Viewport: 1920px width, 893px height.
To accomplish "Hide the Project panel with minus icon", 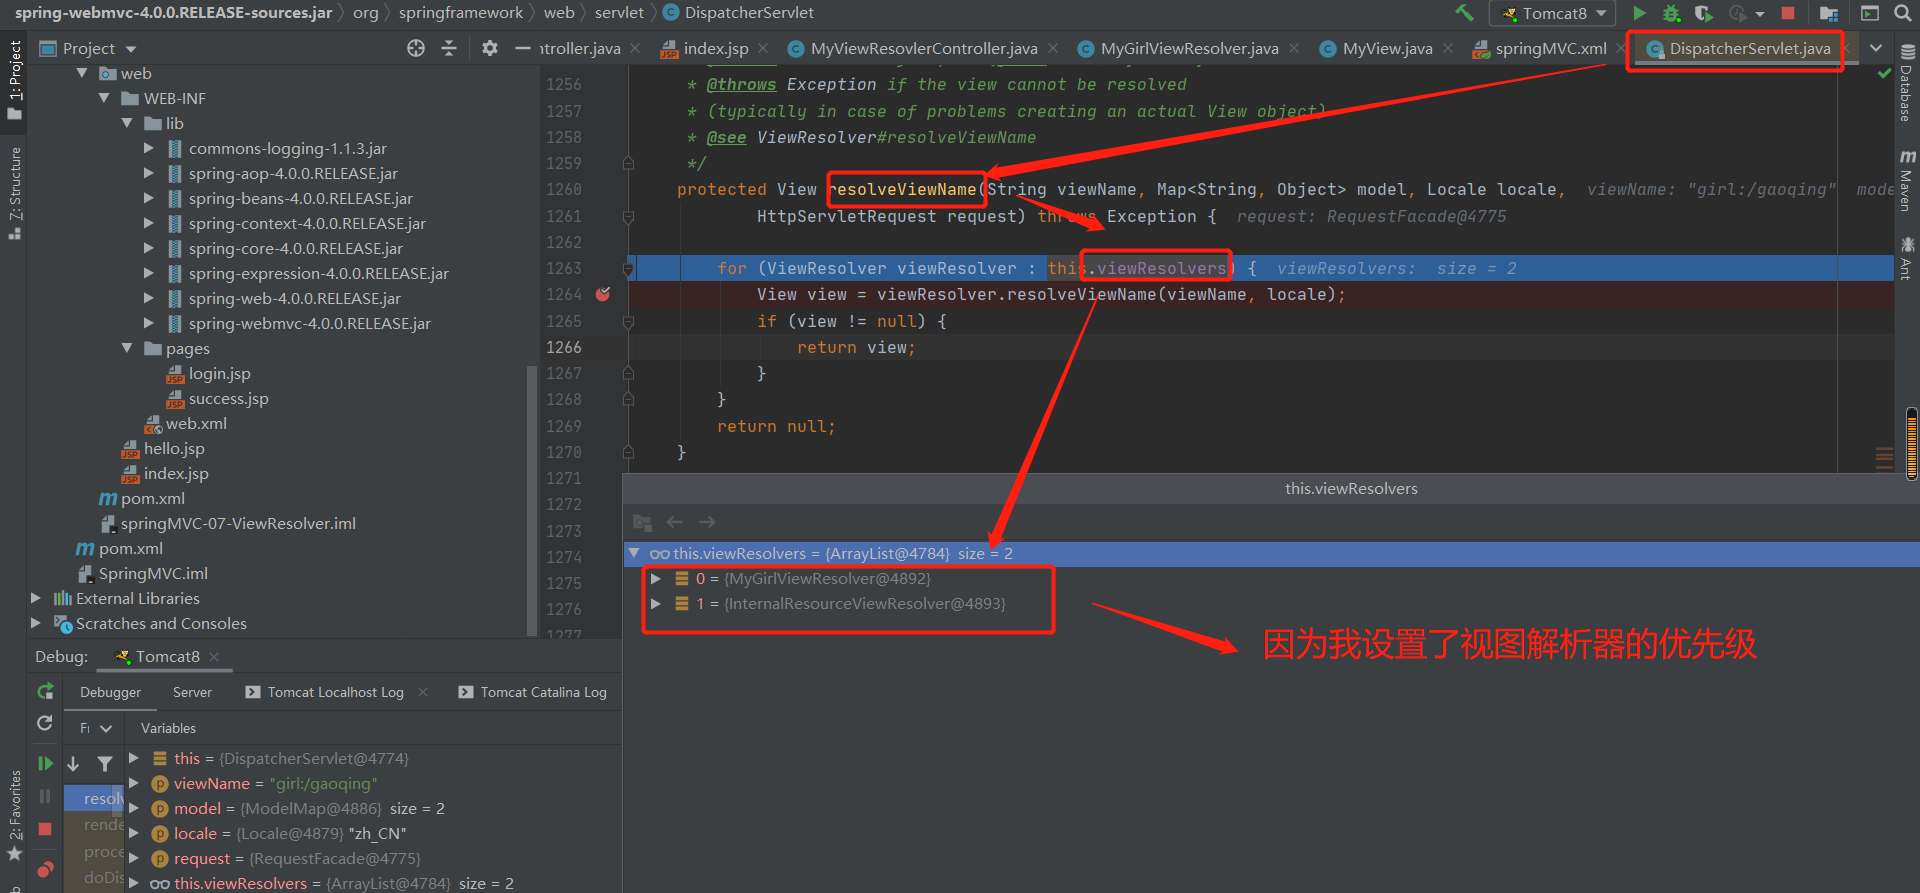I will point(522,48).
